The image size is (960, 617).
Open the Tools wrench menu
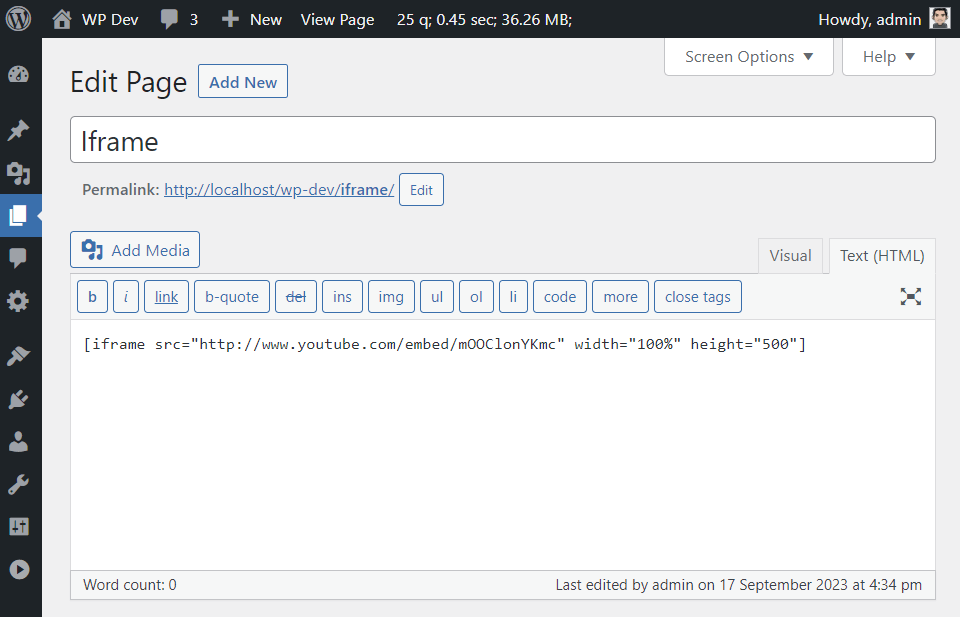[x=18, y=485]
